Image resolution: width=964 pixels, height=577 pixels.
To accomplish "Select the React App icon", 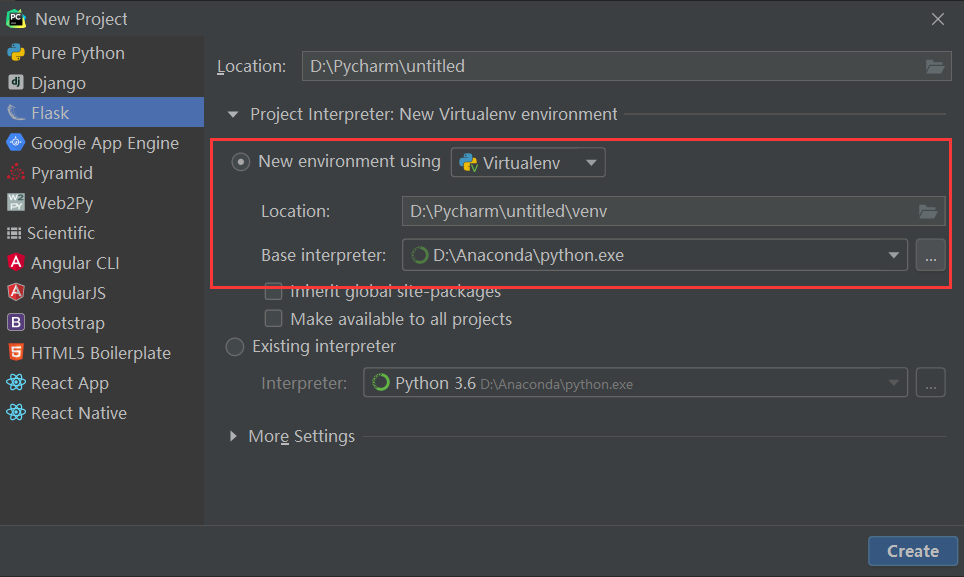I will [x=16, y=382].
